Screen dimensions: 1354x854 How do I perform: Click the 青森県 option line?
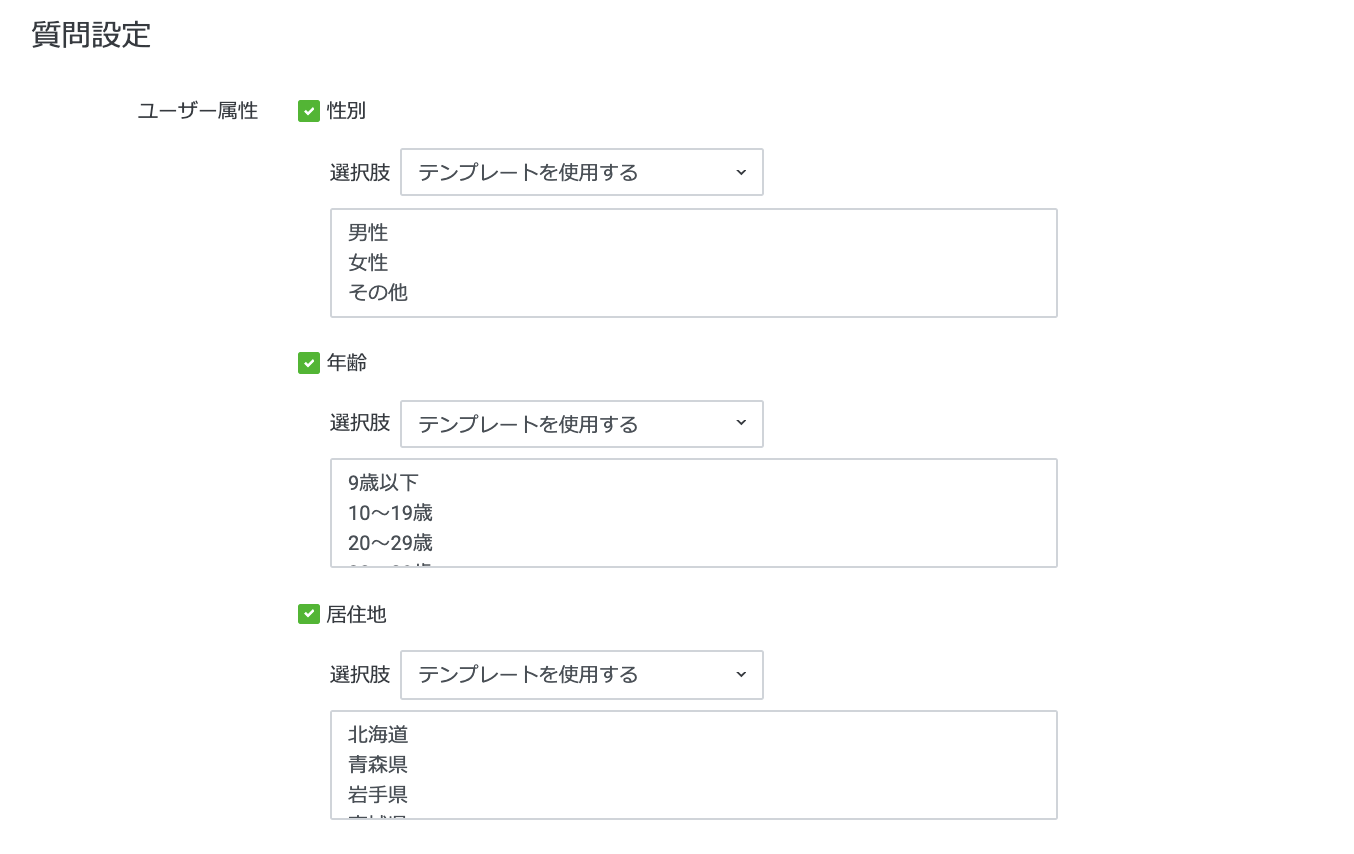click(378, 765)
